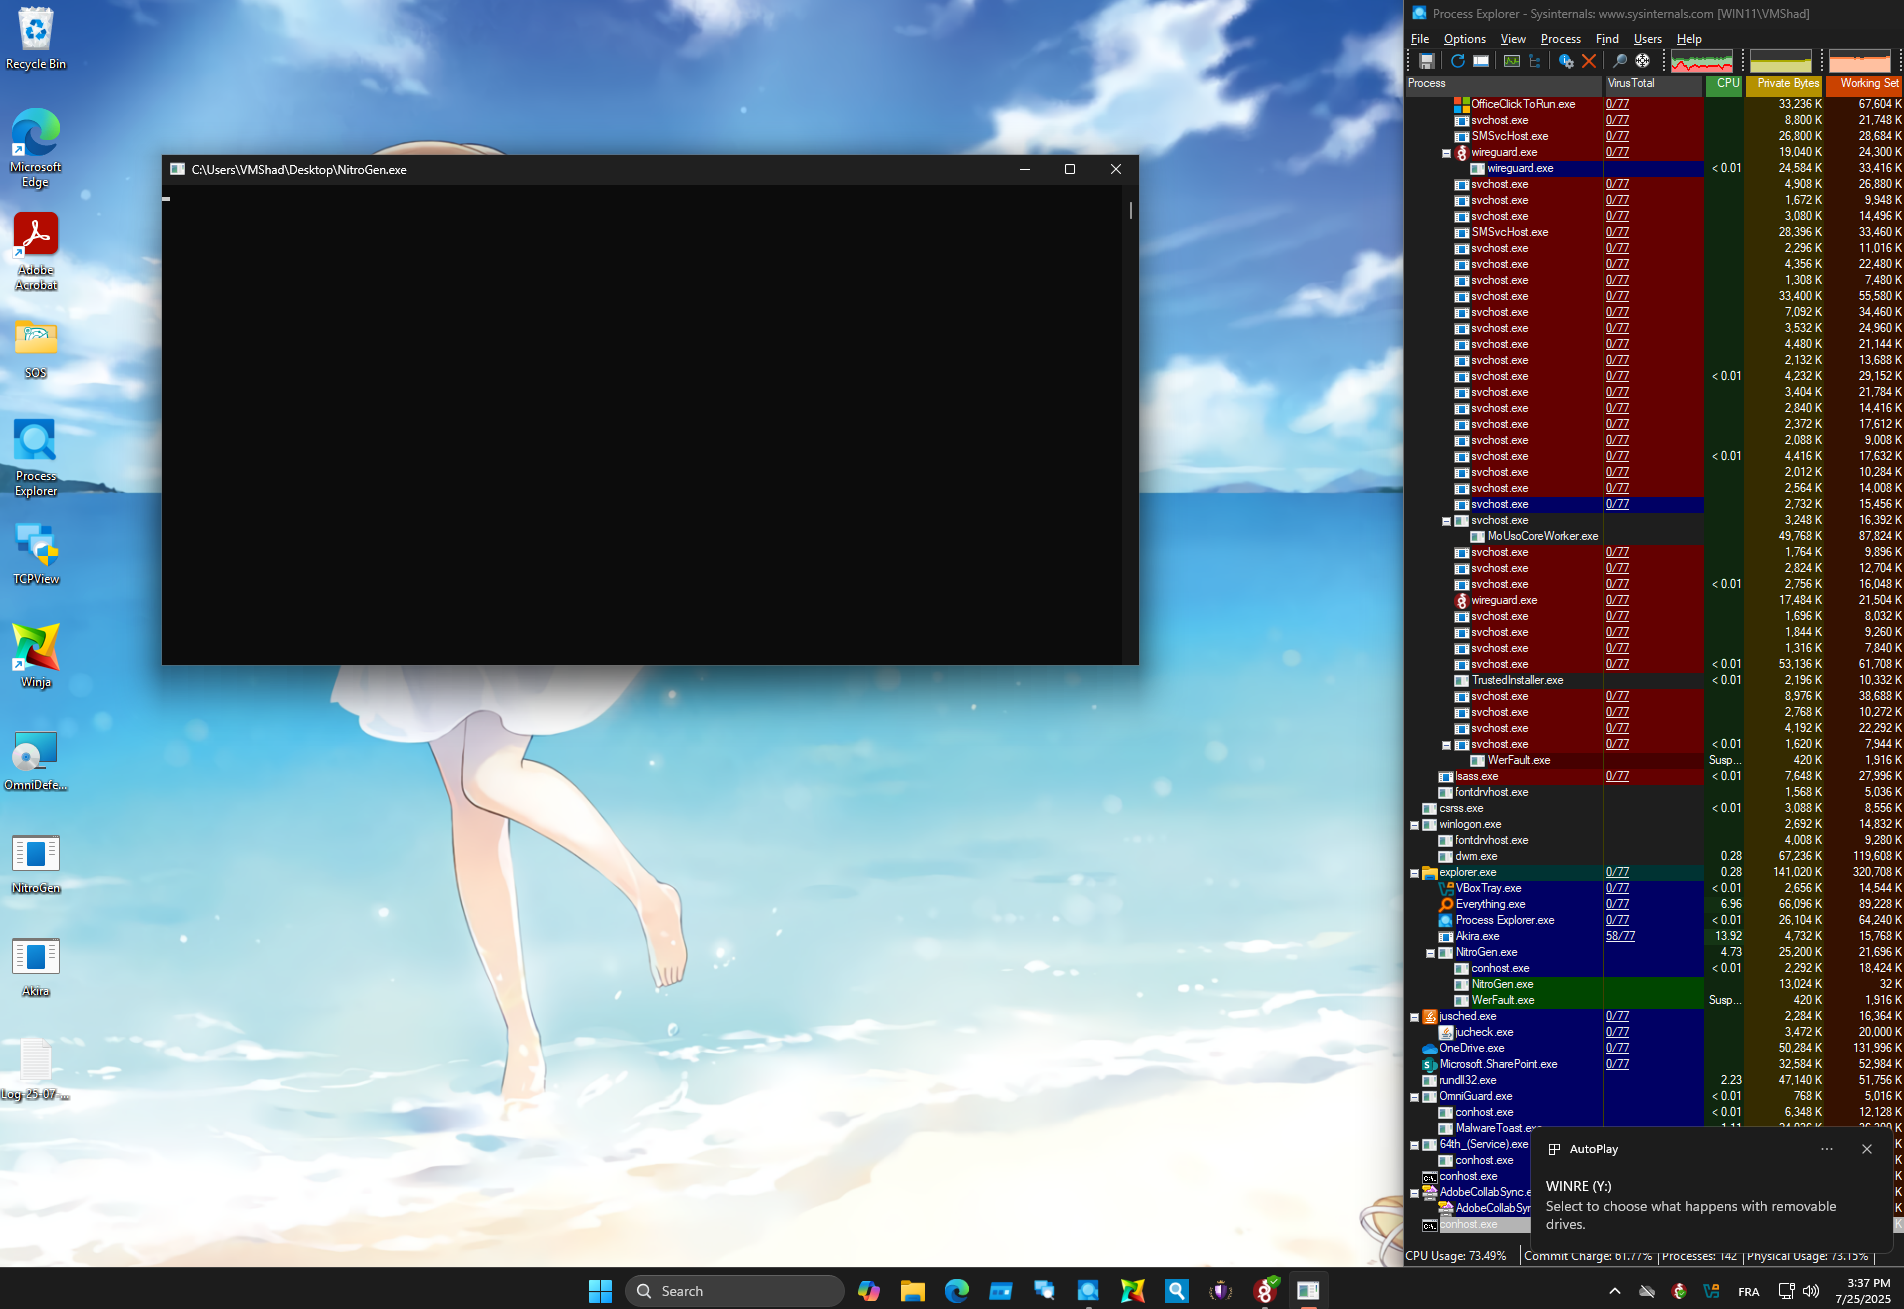
Task: Open the 58/77 VirusTotal link for Akira.exe
Action: click(x=1620, y=936)
